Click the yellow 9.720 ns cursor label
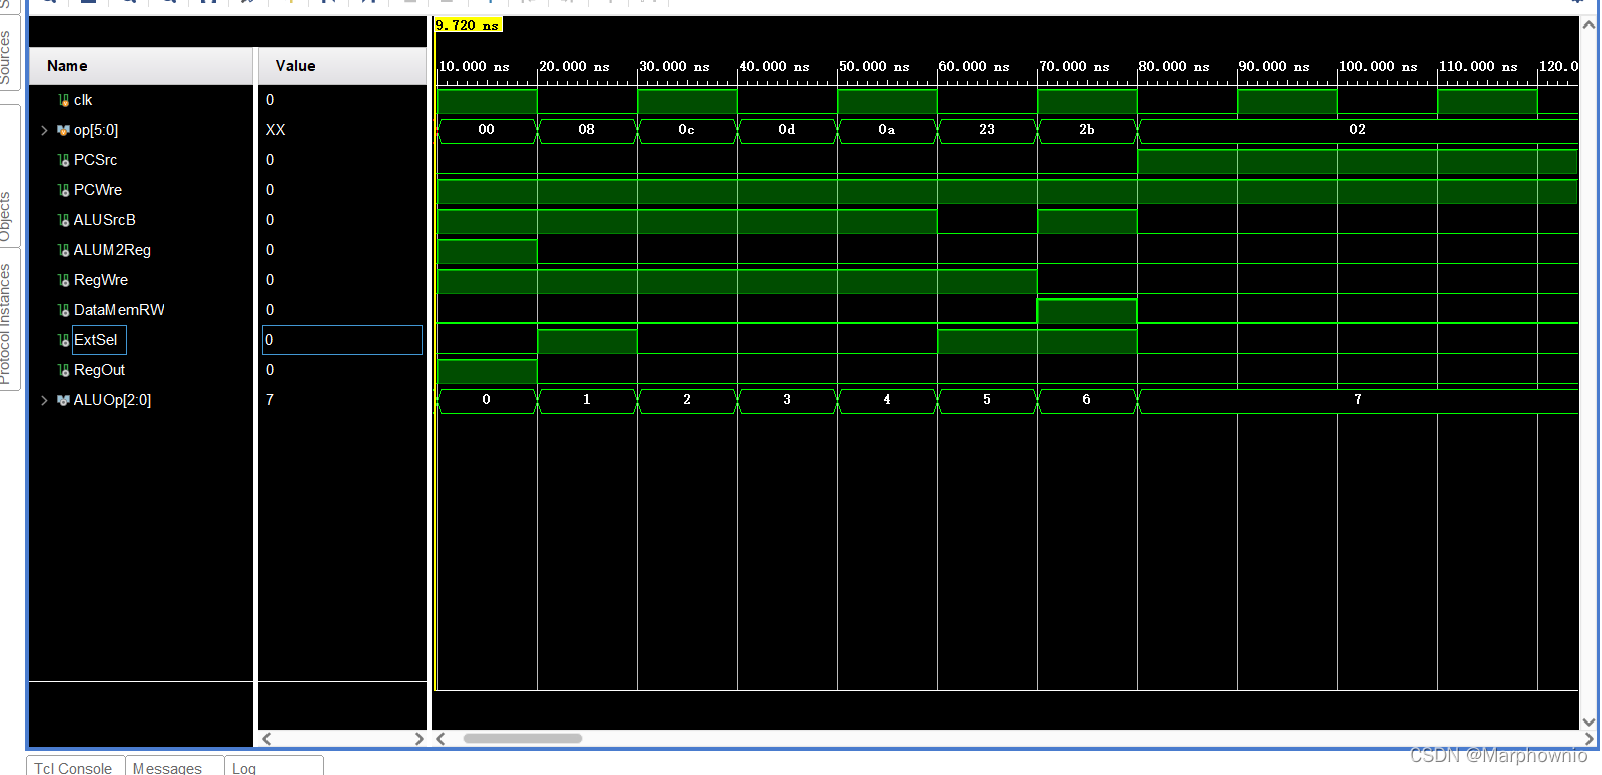The width and height of the screenshot is (1602, 775). (468, 25)
